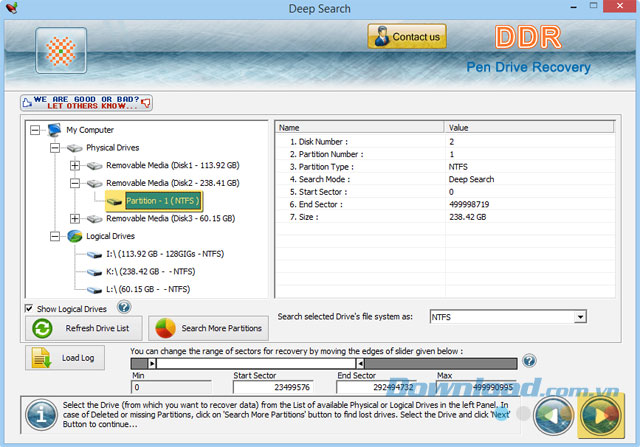Click Disk3 removable media icon
The width and height of the screenshot is (640, 447).
pos(95,219)
